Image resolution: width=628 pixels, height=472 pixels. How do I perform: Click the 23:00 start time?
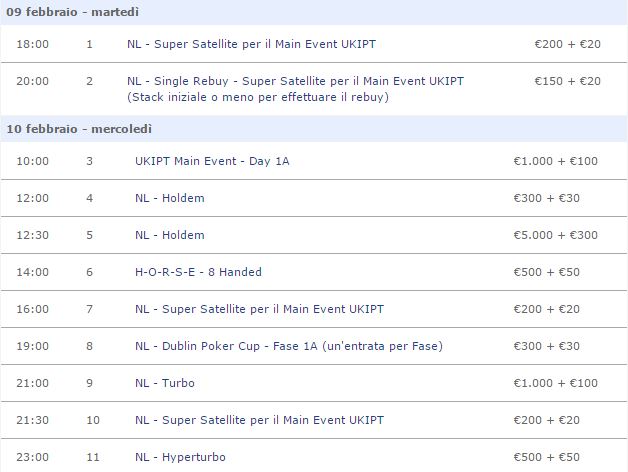tap(32, 457)
